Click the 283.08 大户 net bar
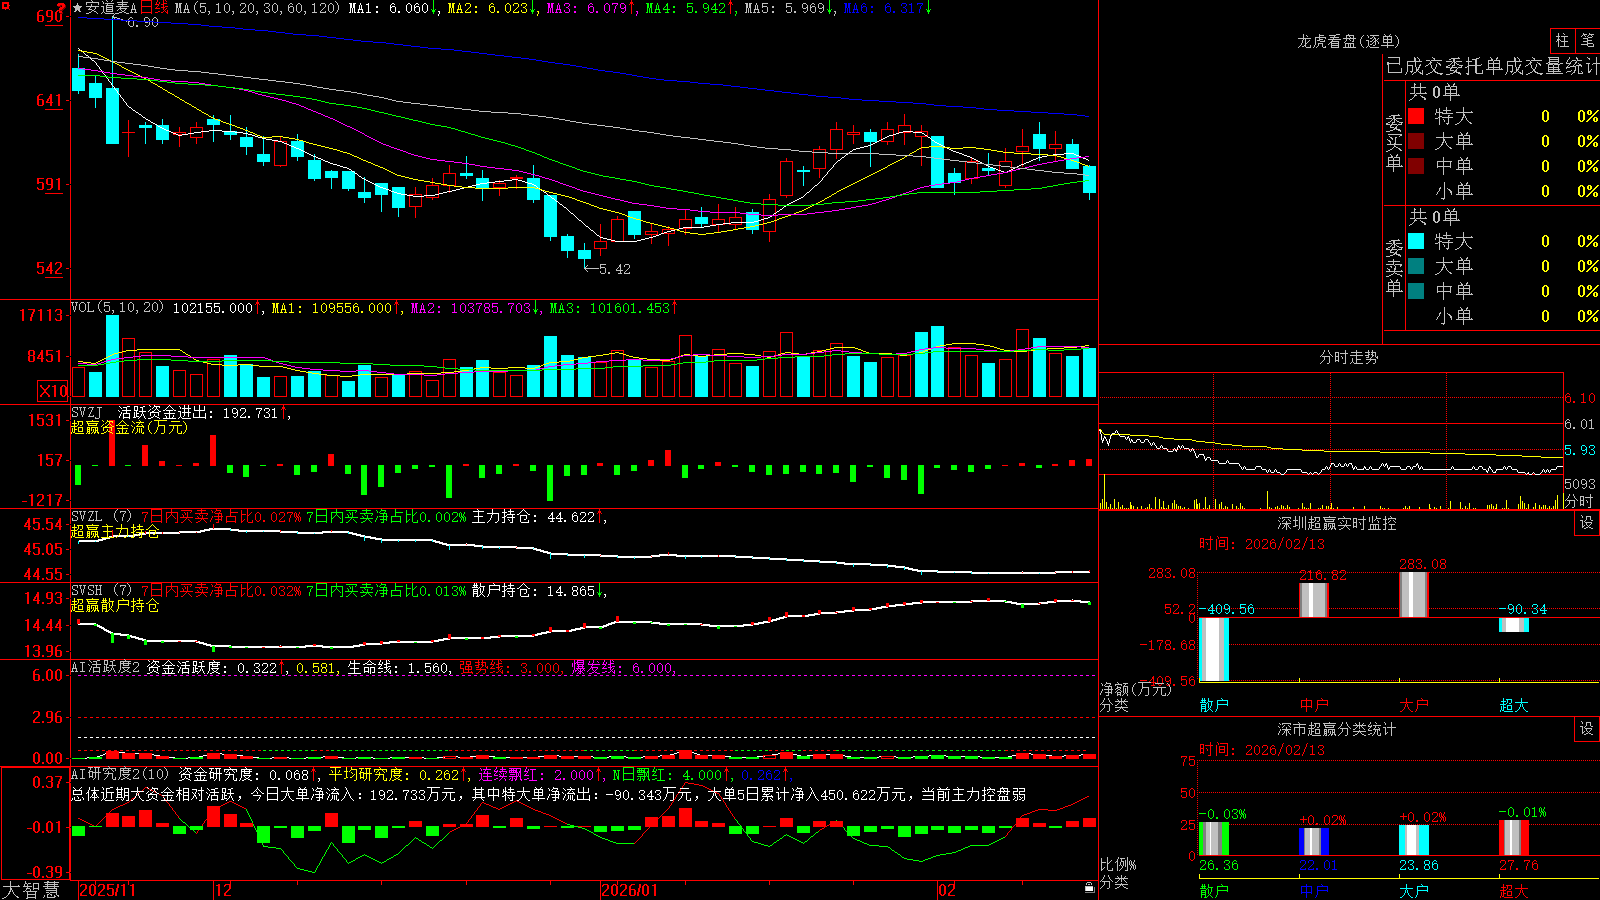Screen dimensions: 1600x900 pos(1414,595)
